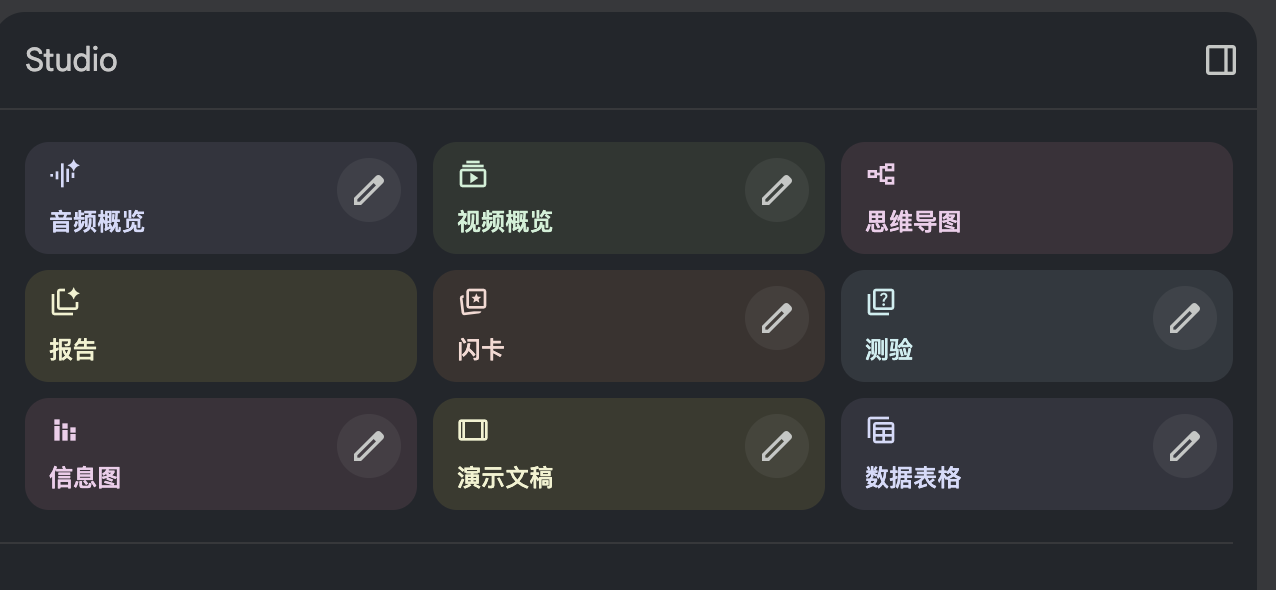Open 闪卡 customization pencil
Image resolution: width=1276 pixels, height=590 pixels.
[x=777, y=318]
